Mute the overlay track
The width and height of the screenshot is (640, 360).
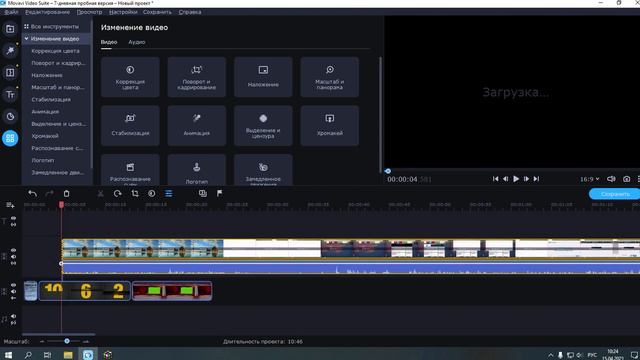coord(13,291)
